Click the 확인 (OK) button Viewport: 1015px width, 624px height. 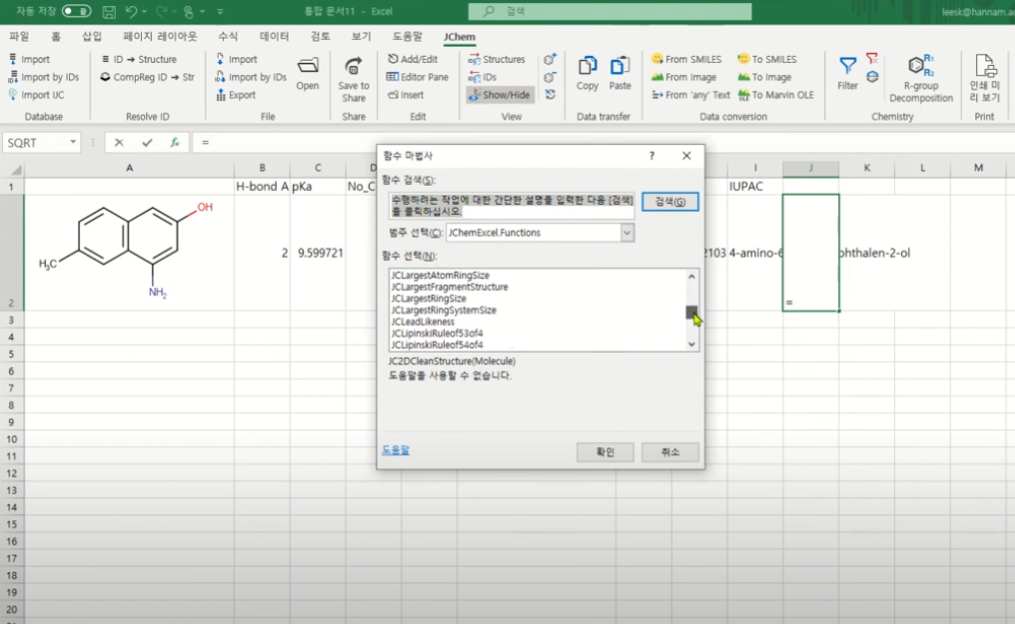(x=605, y=452)
